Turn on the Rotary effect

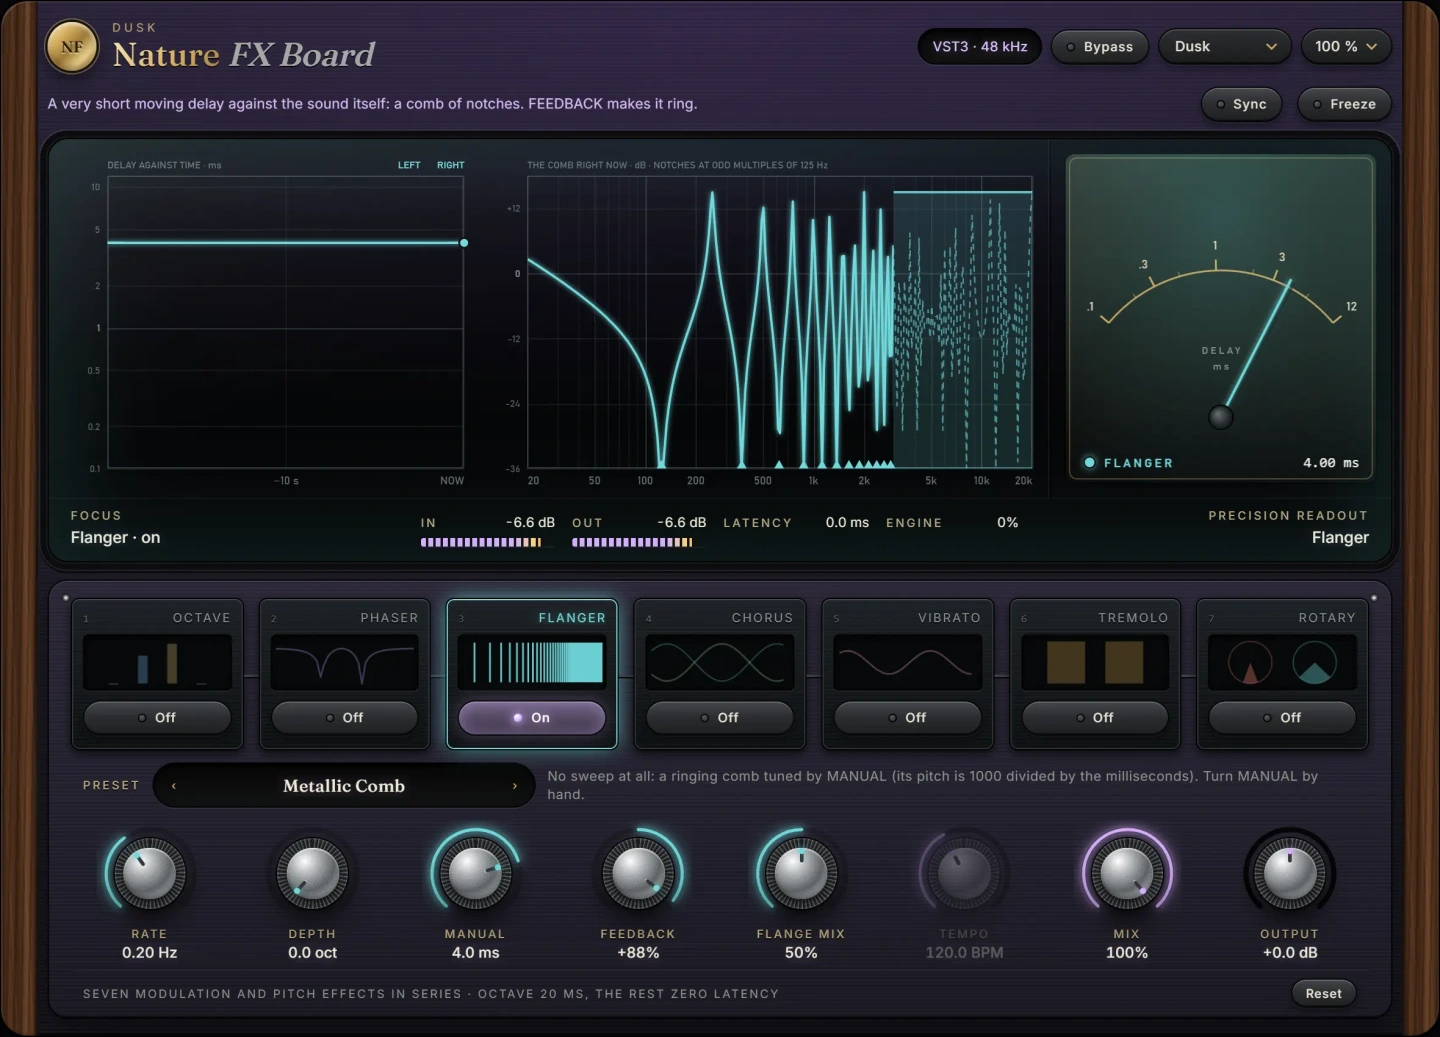pyautogui.click(x=1283, y=718)
